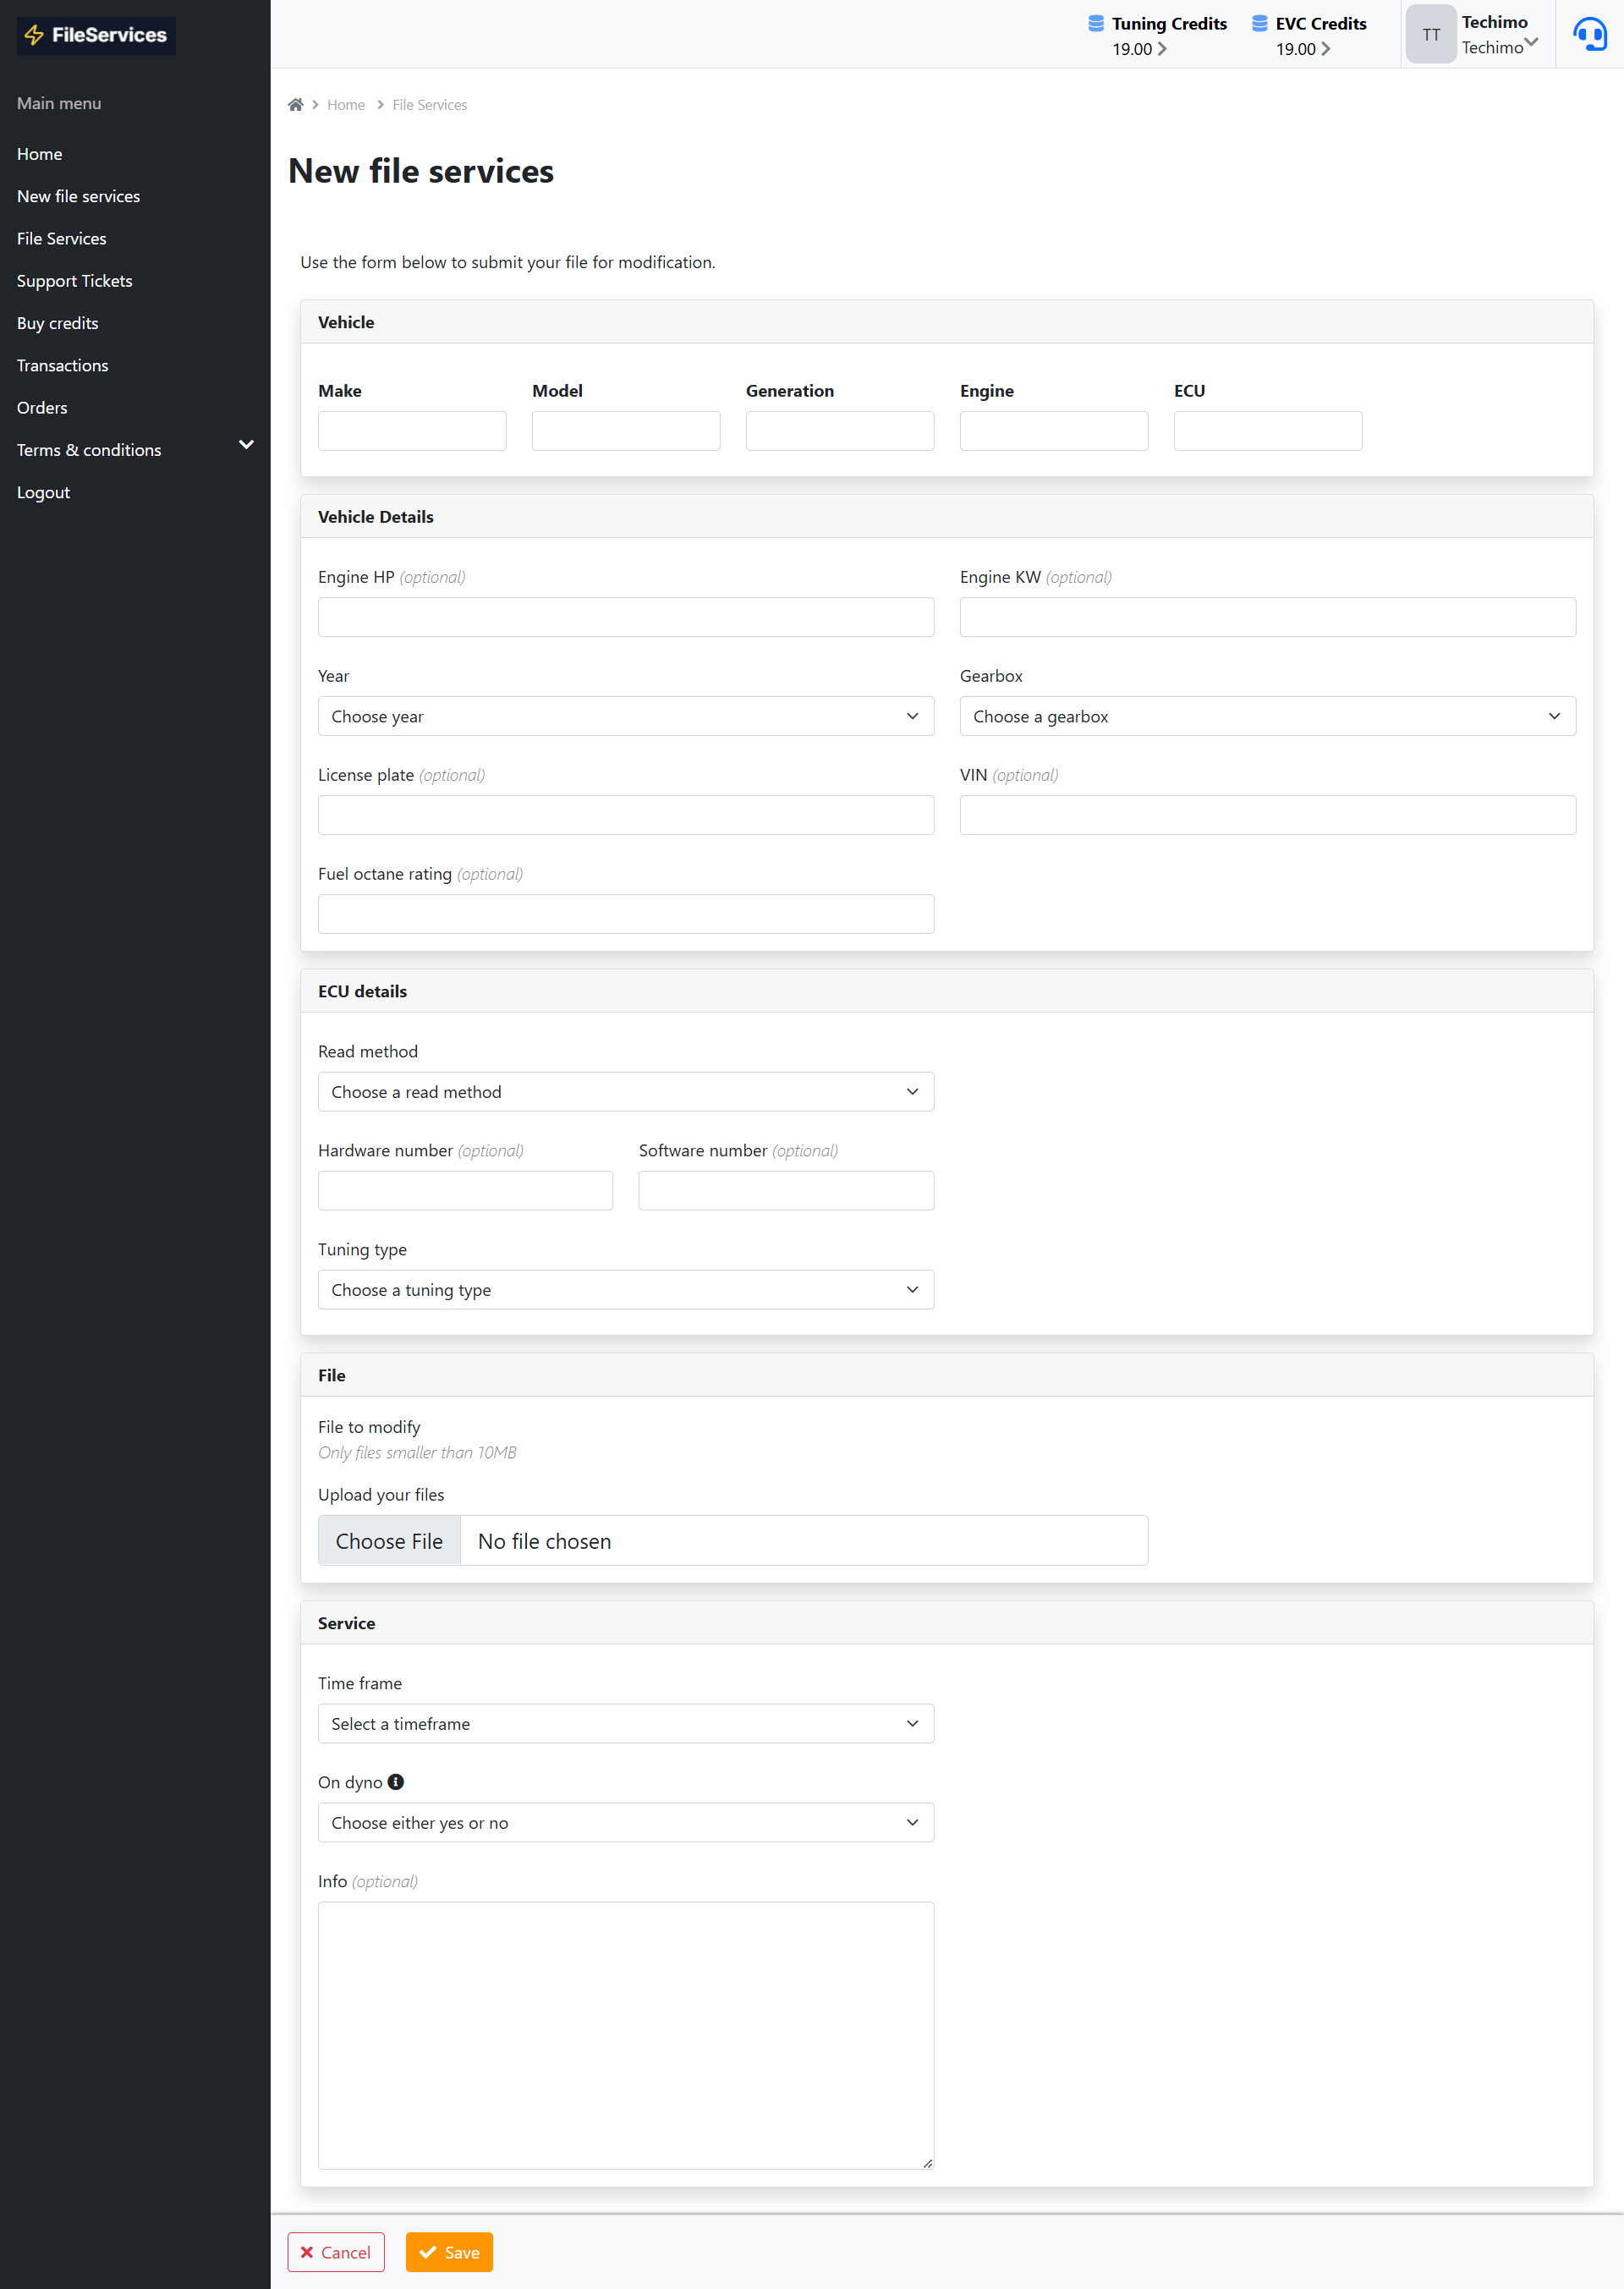This screenshot has width=1624, height=2289.
Task: Focus the Model input field
Action: point(626,431)
